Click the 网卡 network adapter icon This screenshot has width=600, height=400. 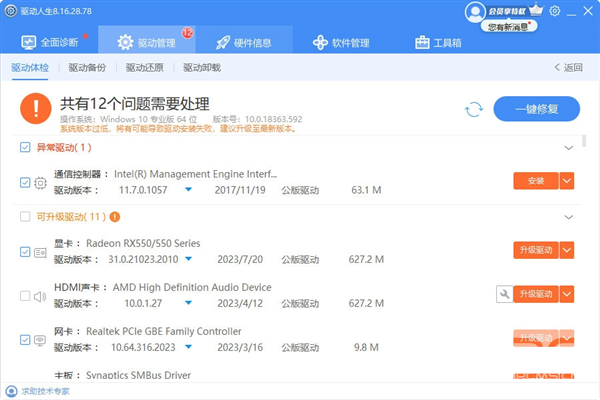point(40,340)
